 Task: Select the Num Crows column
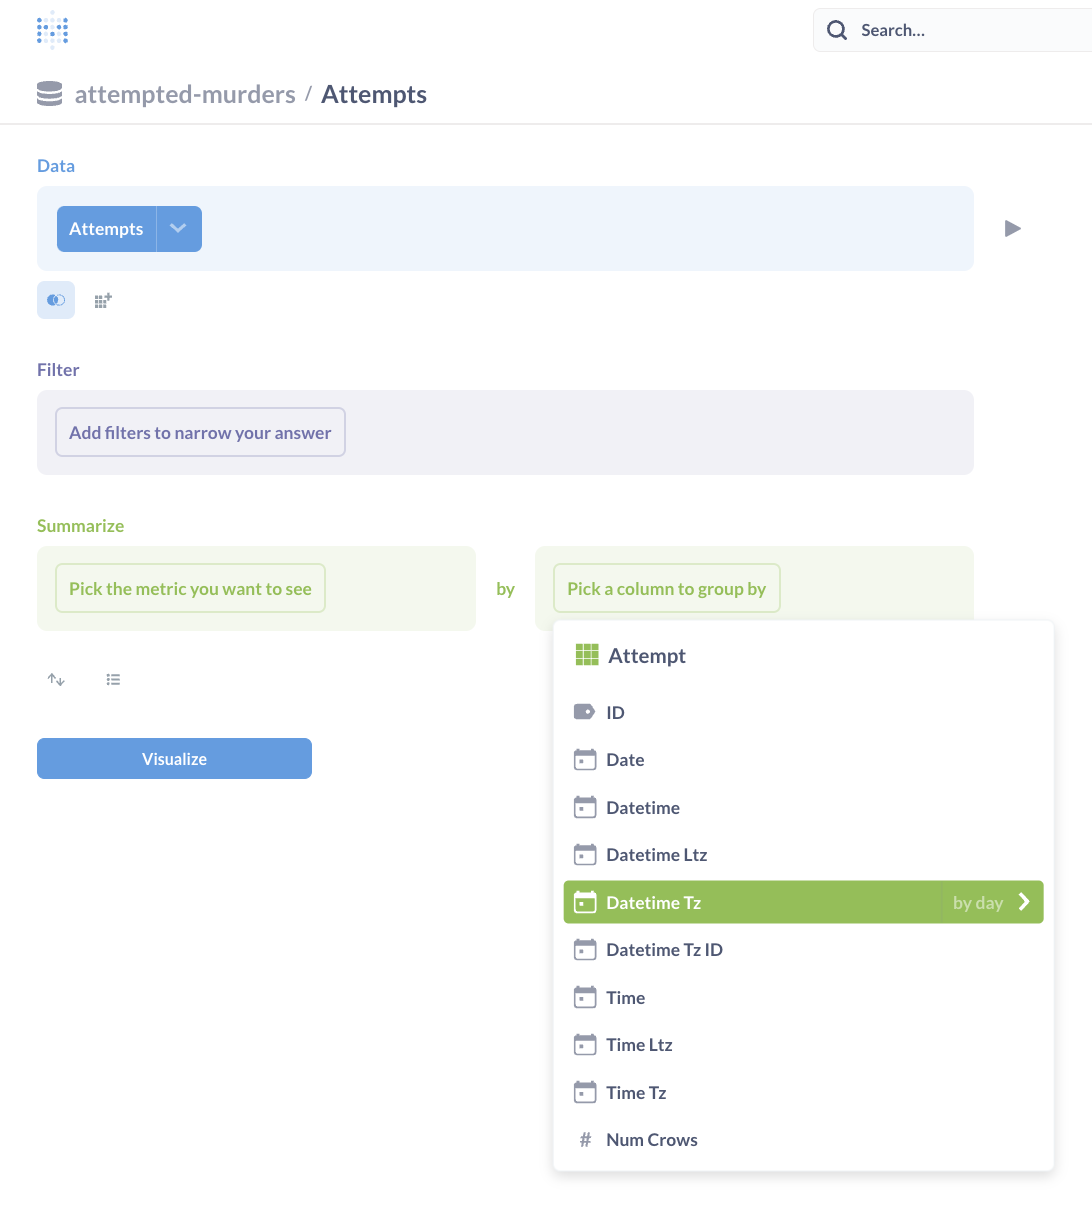[x=651, y=1139]
